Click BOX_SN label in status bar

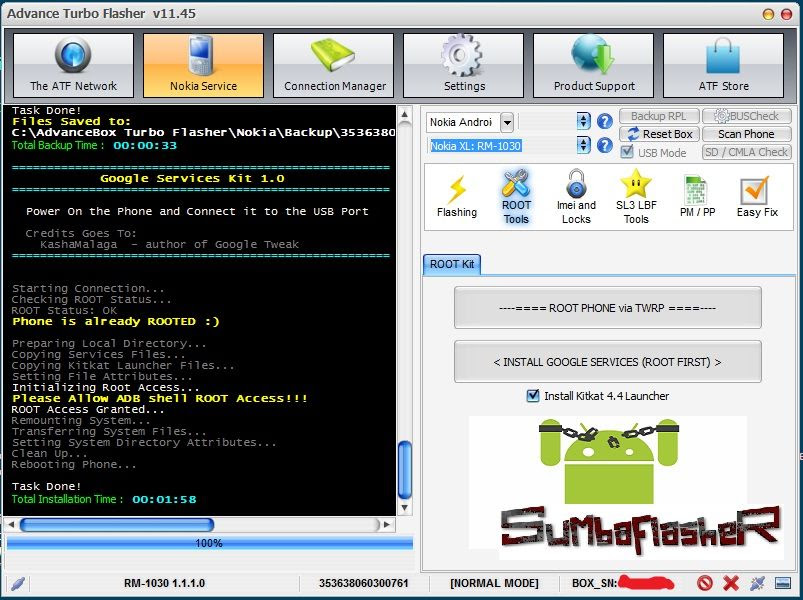[594, 583]
